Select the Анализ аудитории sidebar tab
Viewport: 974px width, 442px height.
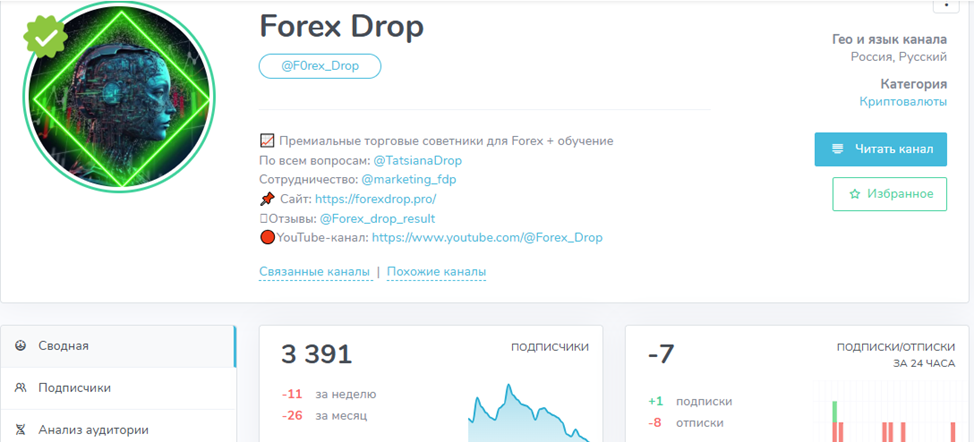click(118, 429)
